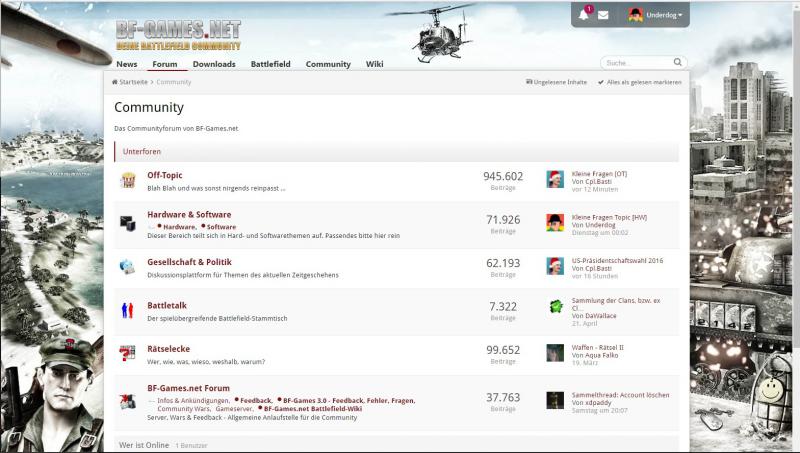Open the Downloads menu item
This screenshot has height=453, width=800.
[x=214, y=64]
